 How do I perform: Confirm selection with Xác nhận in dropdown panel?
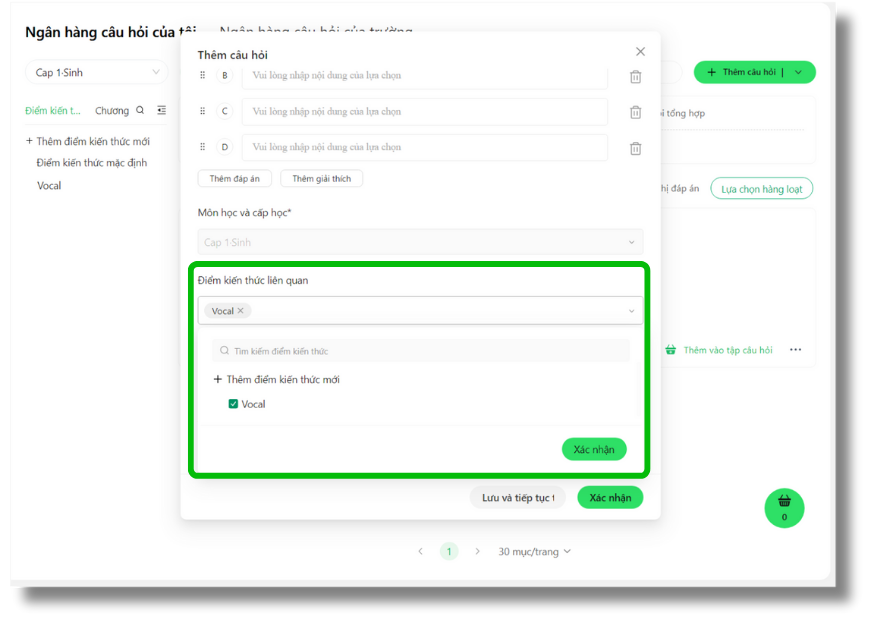point(594,450)
